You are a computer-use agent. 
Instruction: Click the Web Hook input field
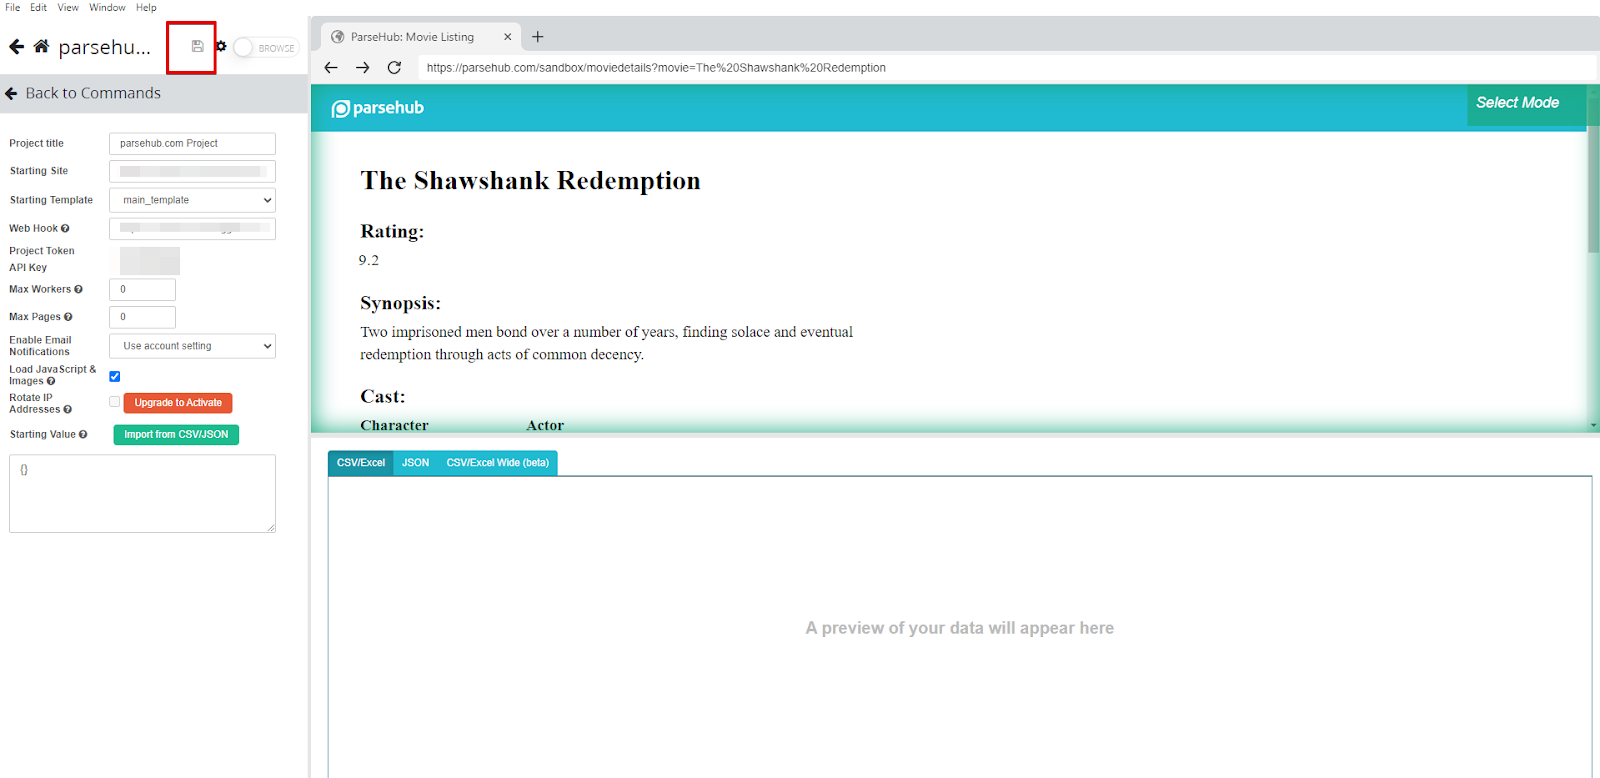(x=192, y=229)
